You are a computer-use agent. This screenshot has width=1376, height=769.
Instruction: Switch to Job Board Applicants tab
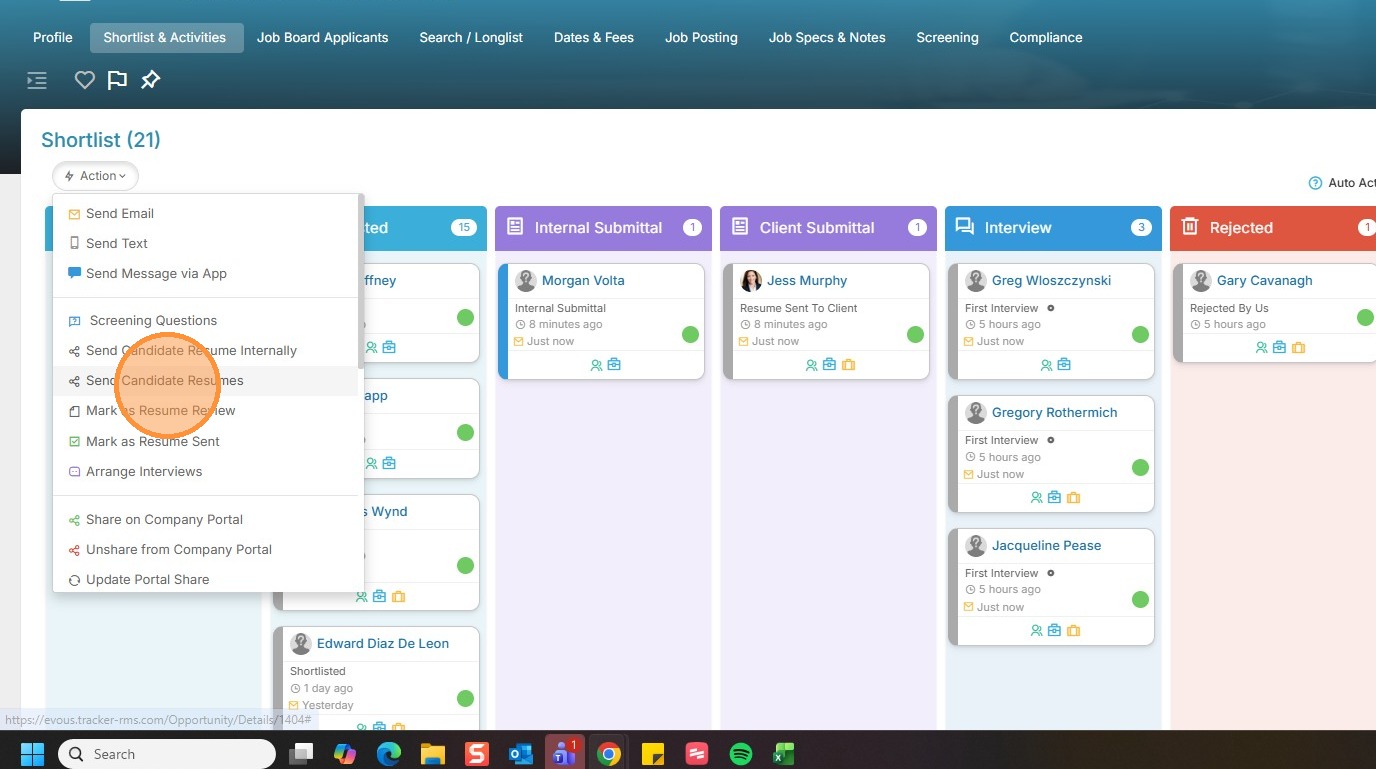coord(322,38)
